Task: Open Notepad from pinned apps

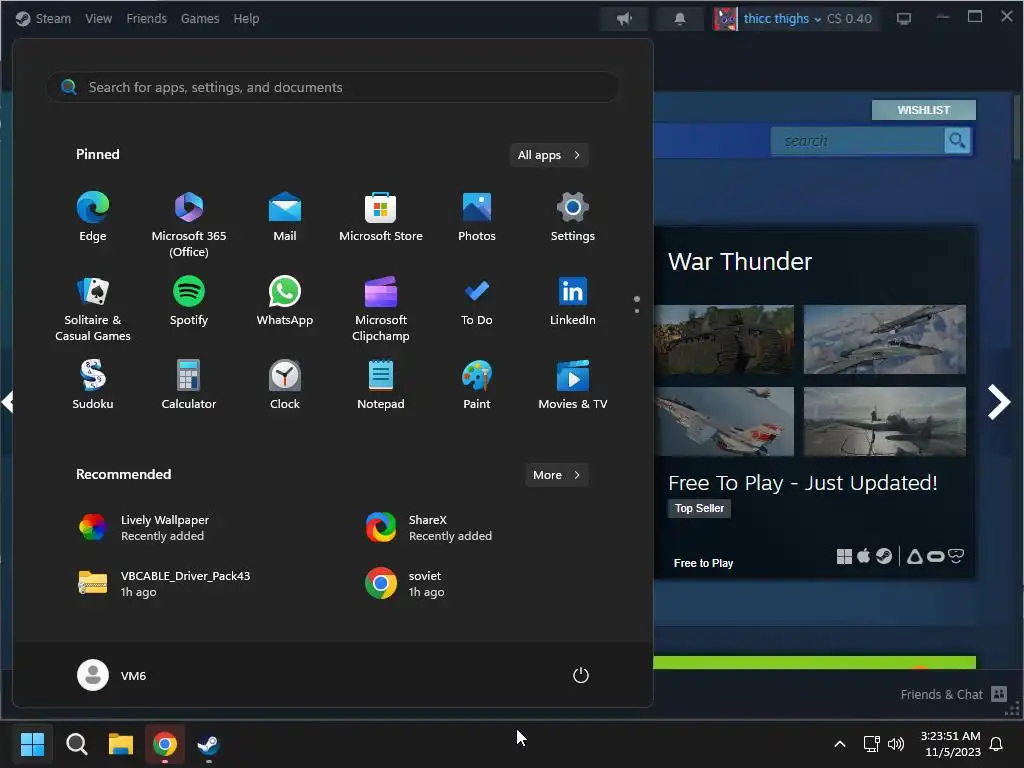Action: [381, 385]
